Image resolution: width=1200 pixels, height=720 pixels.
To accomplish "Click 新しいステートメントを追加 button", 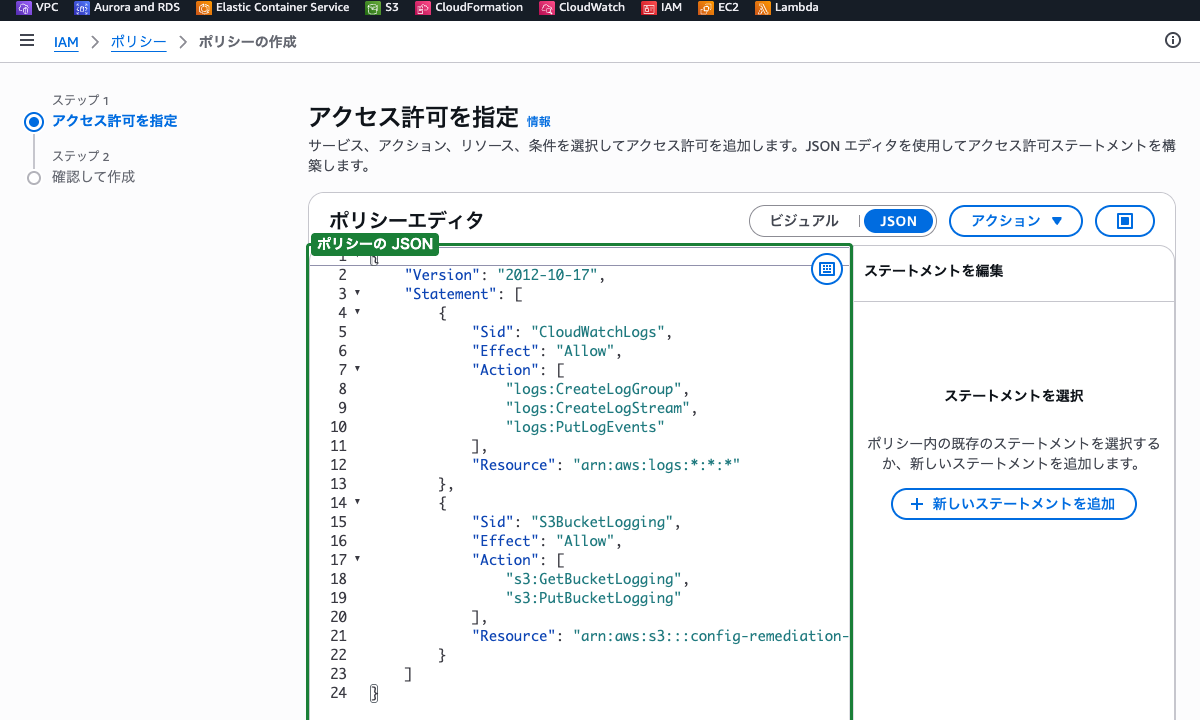I will pyautogui.click(x=1014, y=504).
